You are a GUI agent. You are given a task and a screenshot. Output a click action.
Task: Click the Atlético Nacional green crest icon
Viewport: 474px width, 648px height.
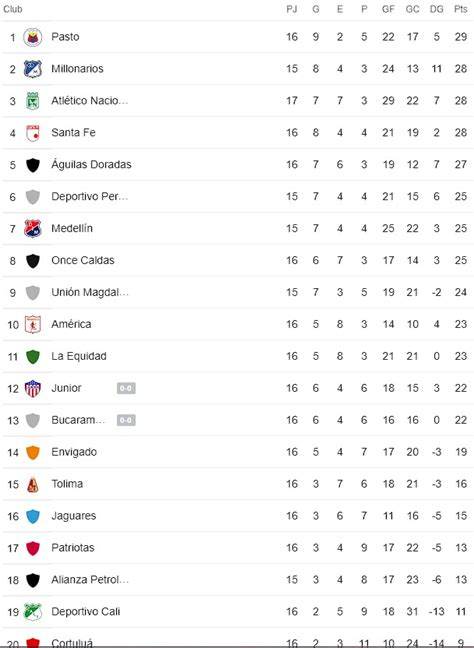(x=33, y=101)
